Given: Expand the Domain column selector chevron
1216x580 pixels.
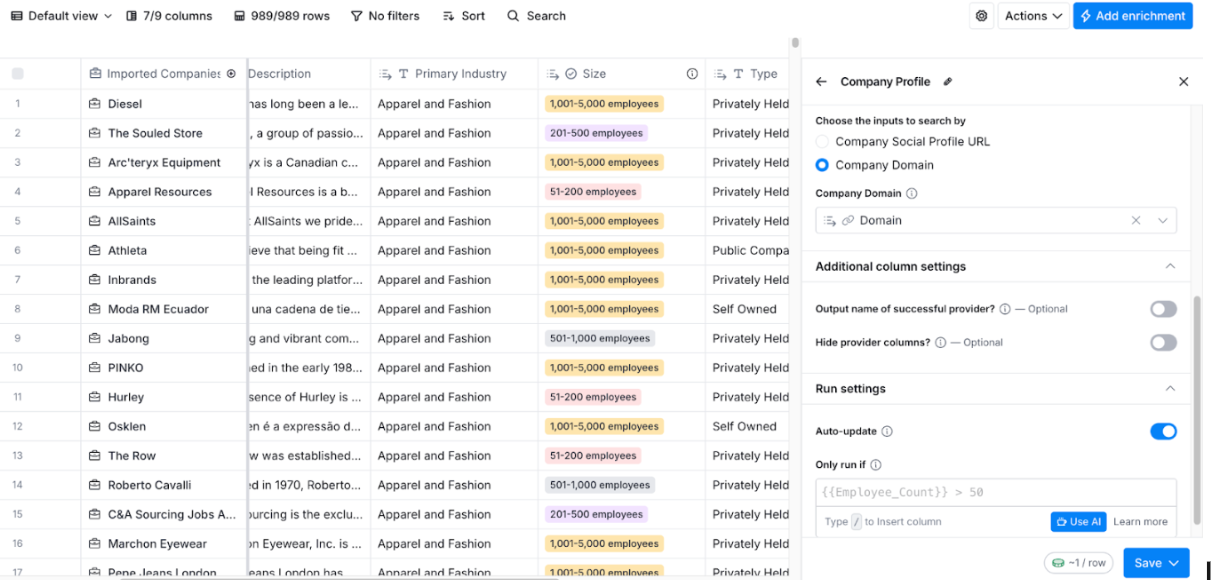Looking at the screenshot, I should (x=1163, y=221).
